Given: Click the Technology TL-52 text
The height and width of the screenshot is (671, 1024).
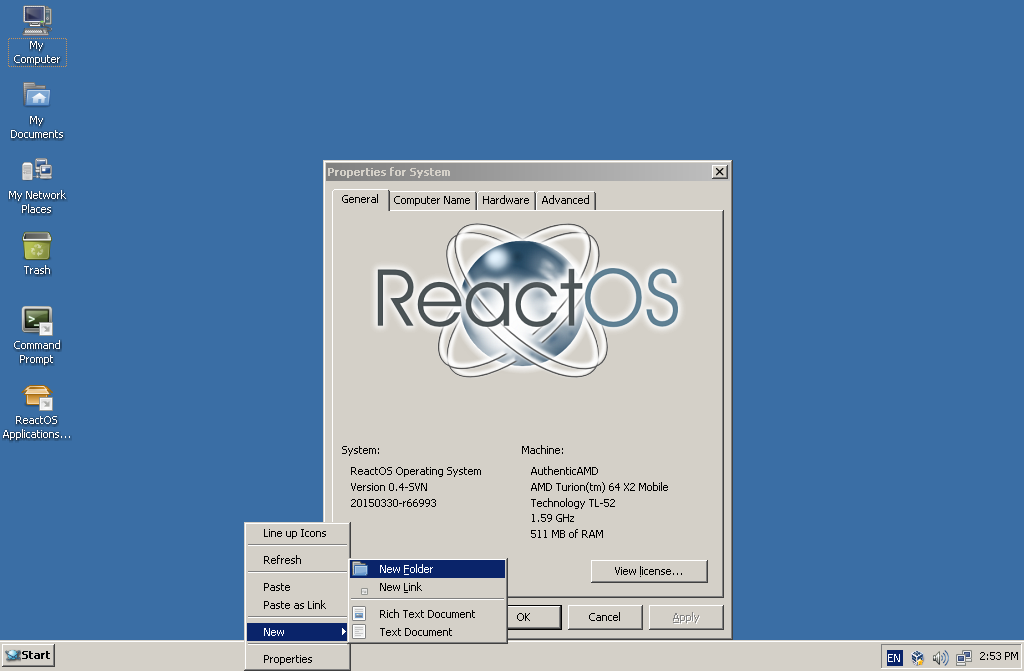Looking at the screenshot, I should pyautogui.click(x=573, y=503).
